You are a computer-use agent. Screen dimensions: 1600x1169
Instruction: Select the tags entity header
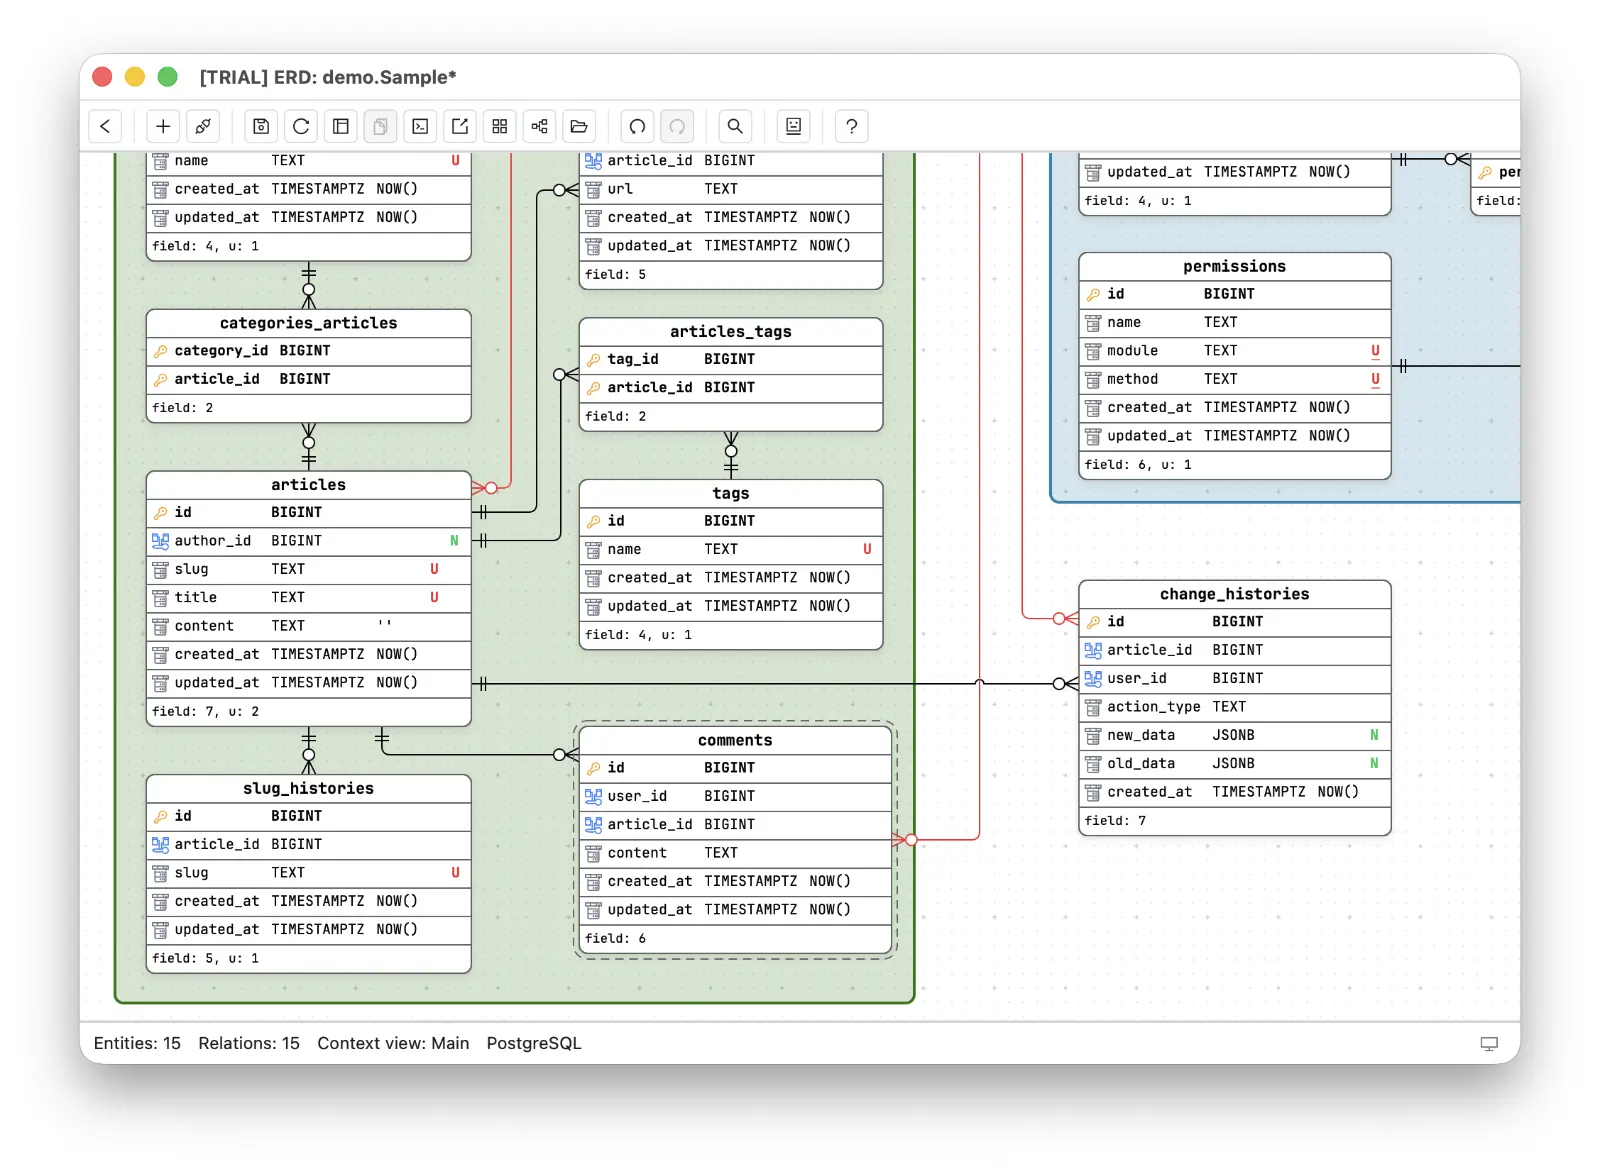click(x=731, y=494)
